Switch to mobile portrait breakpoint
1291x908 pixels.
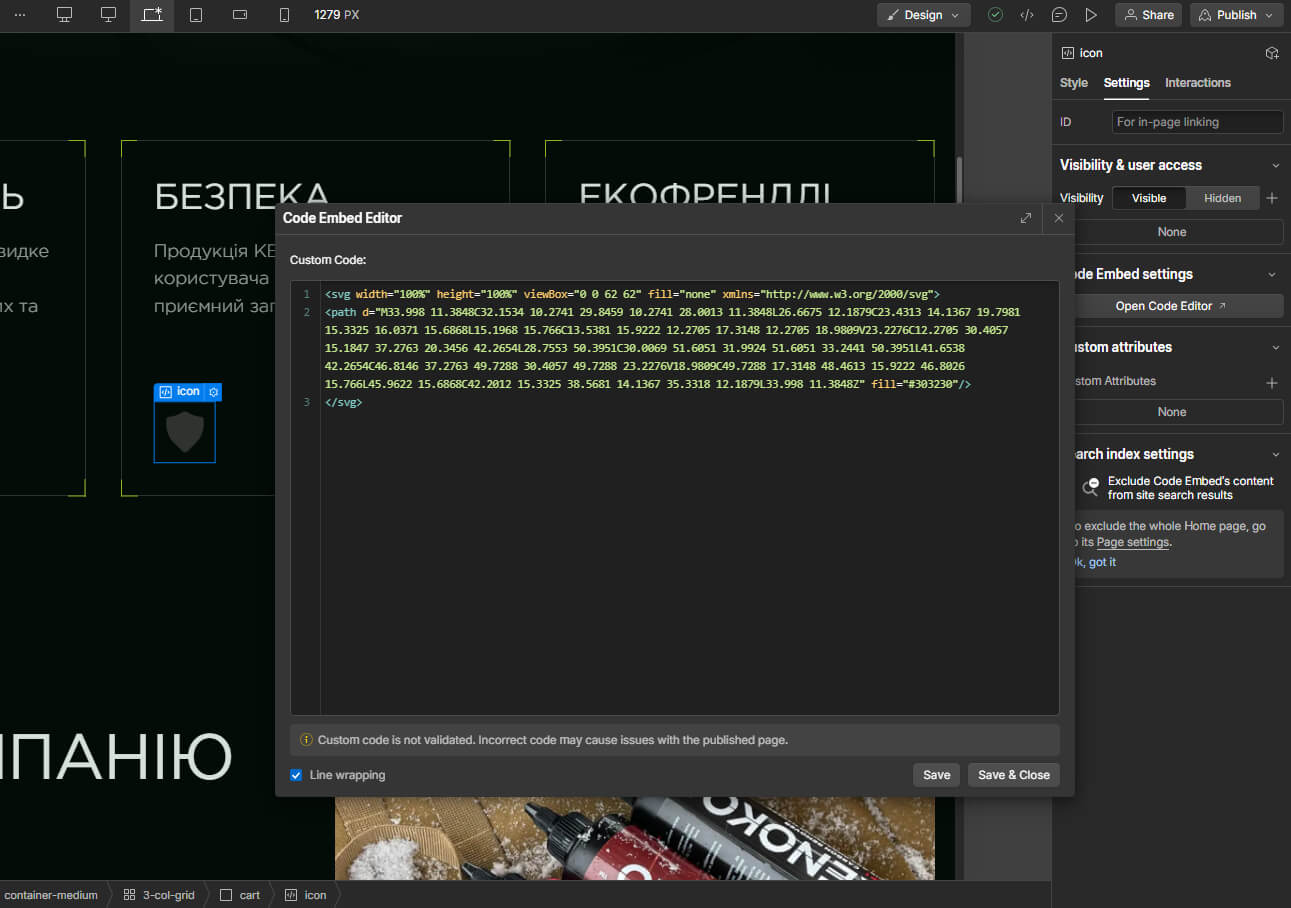284,15
